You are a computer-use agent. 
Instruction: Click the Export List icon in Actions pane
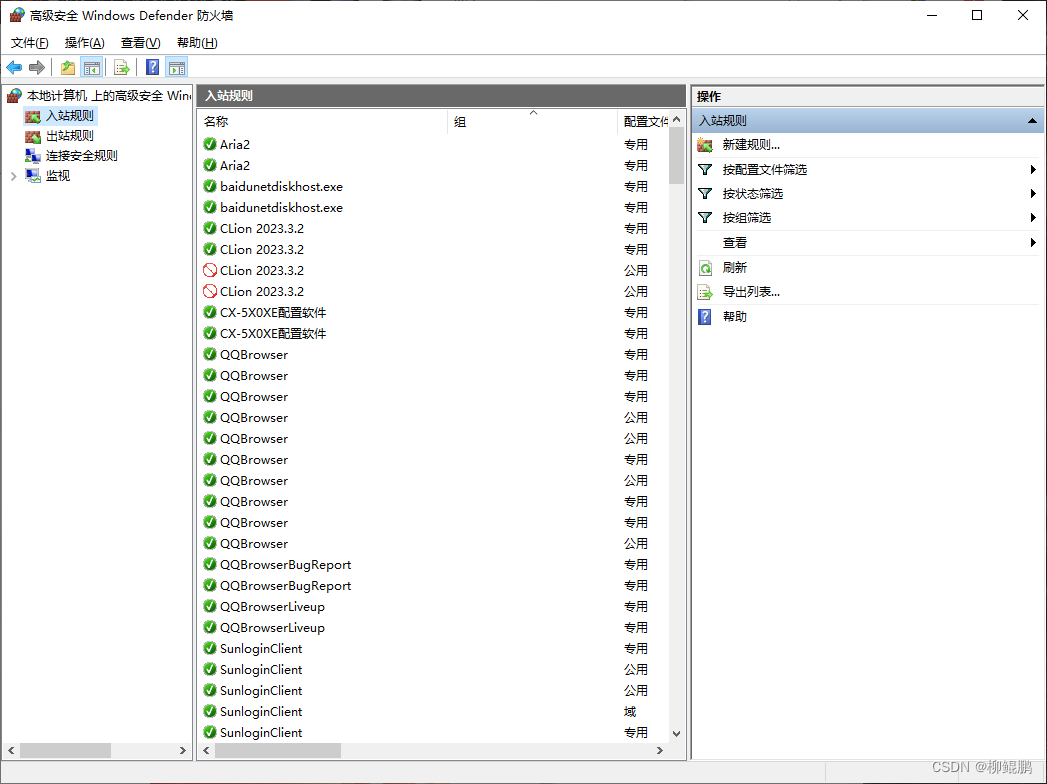pos(705,292)
